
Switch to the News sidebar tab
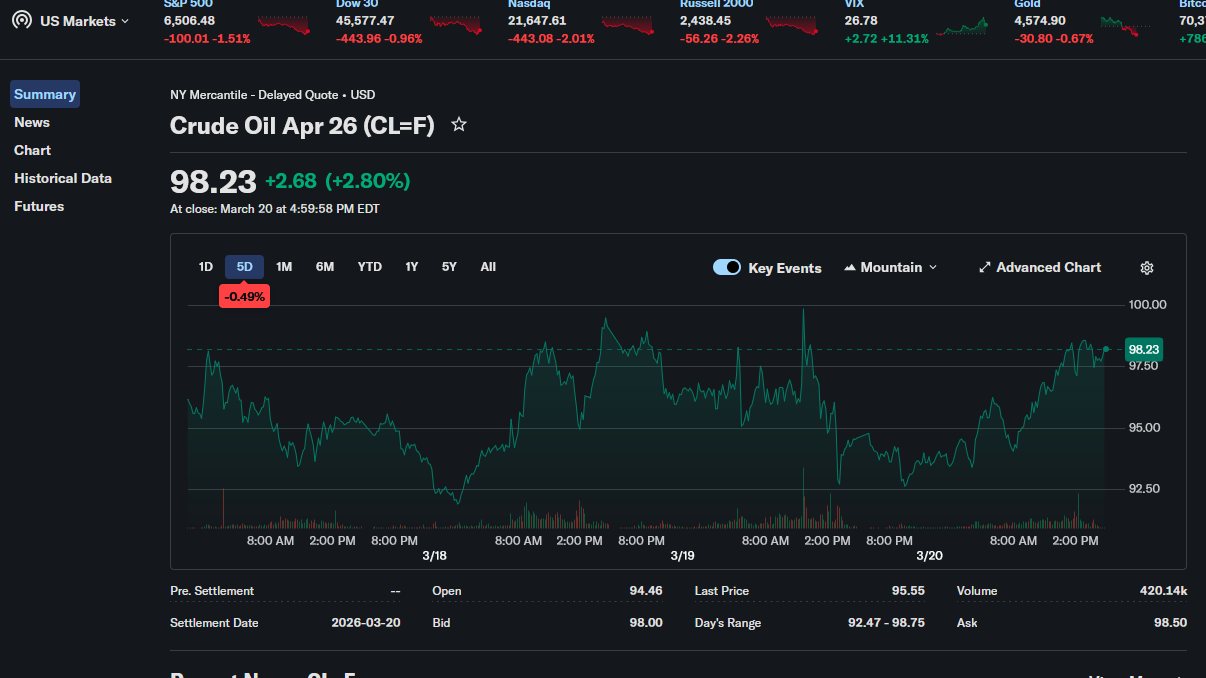tap(32, 122)
